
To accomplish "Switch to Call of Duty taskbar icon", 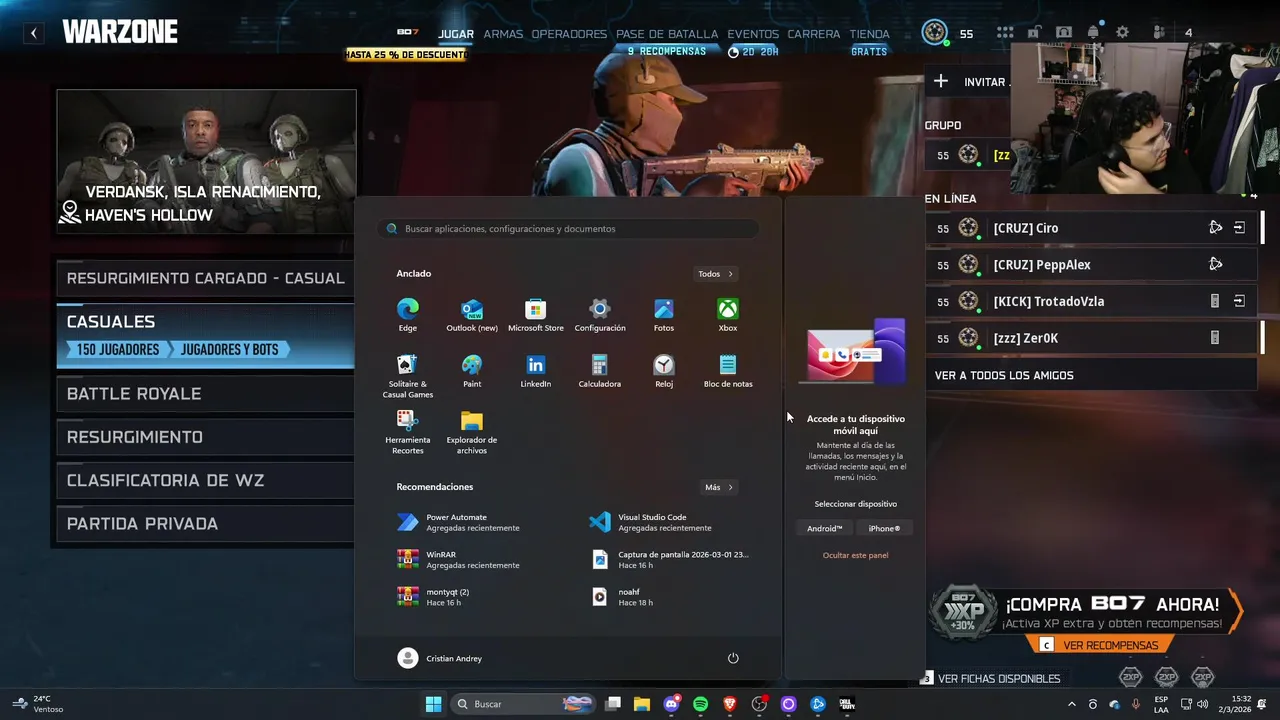I will coord(846,704).
